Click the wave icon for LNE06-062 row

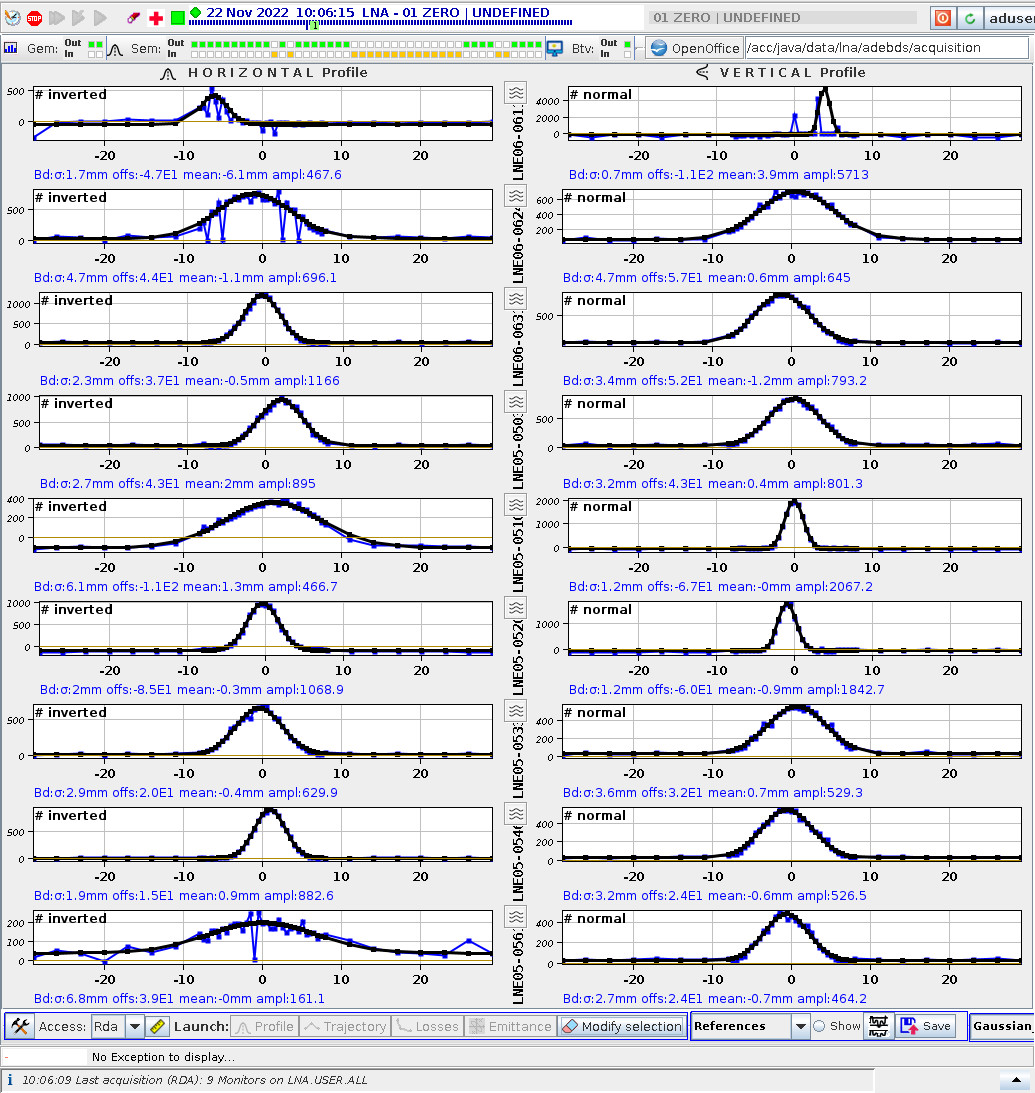pos(516,196)
